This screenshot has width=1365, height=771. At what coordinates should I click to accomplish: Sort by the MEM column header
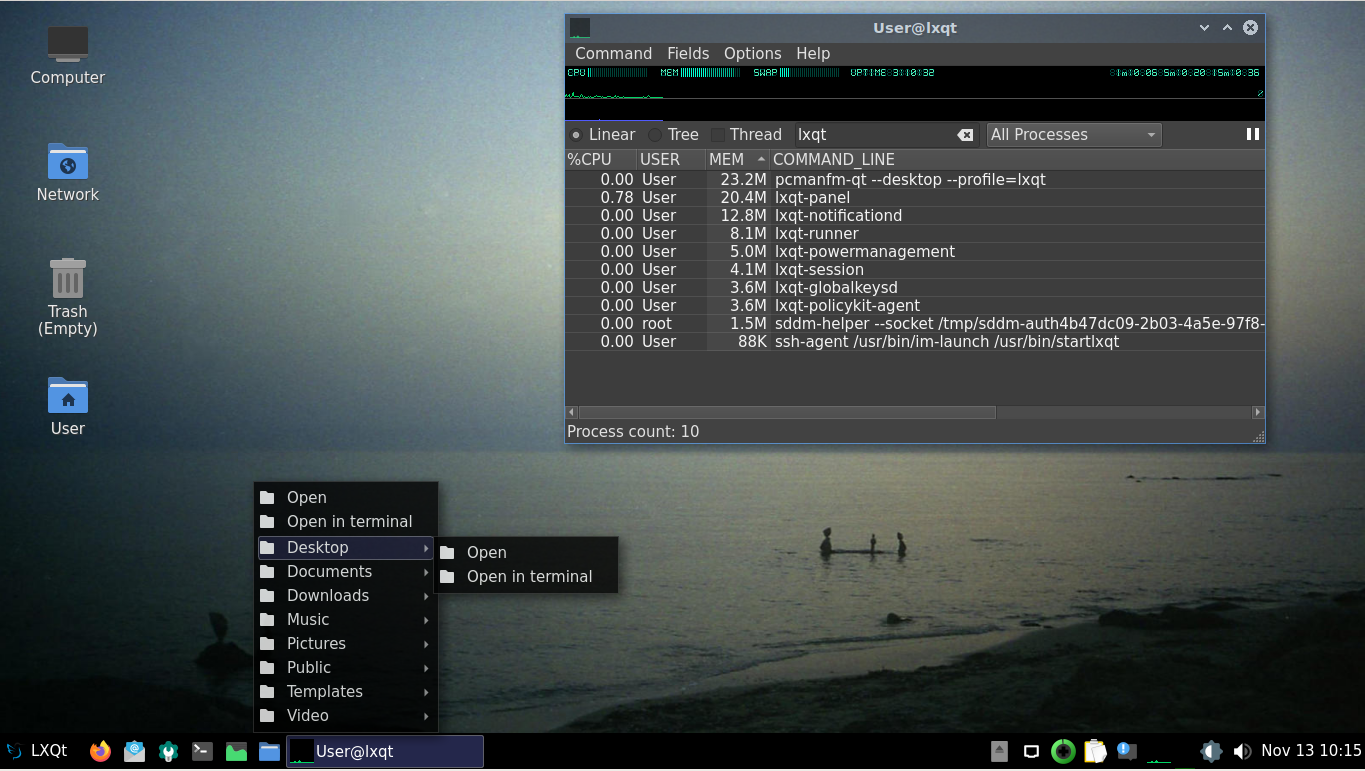727,160
